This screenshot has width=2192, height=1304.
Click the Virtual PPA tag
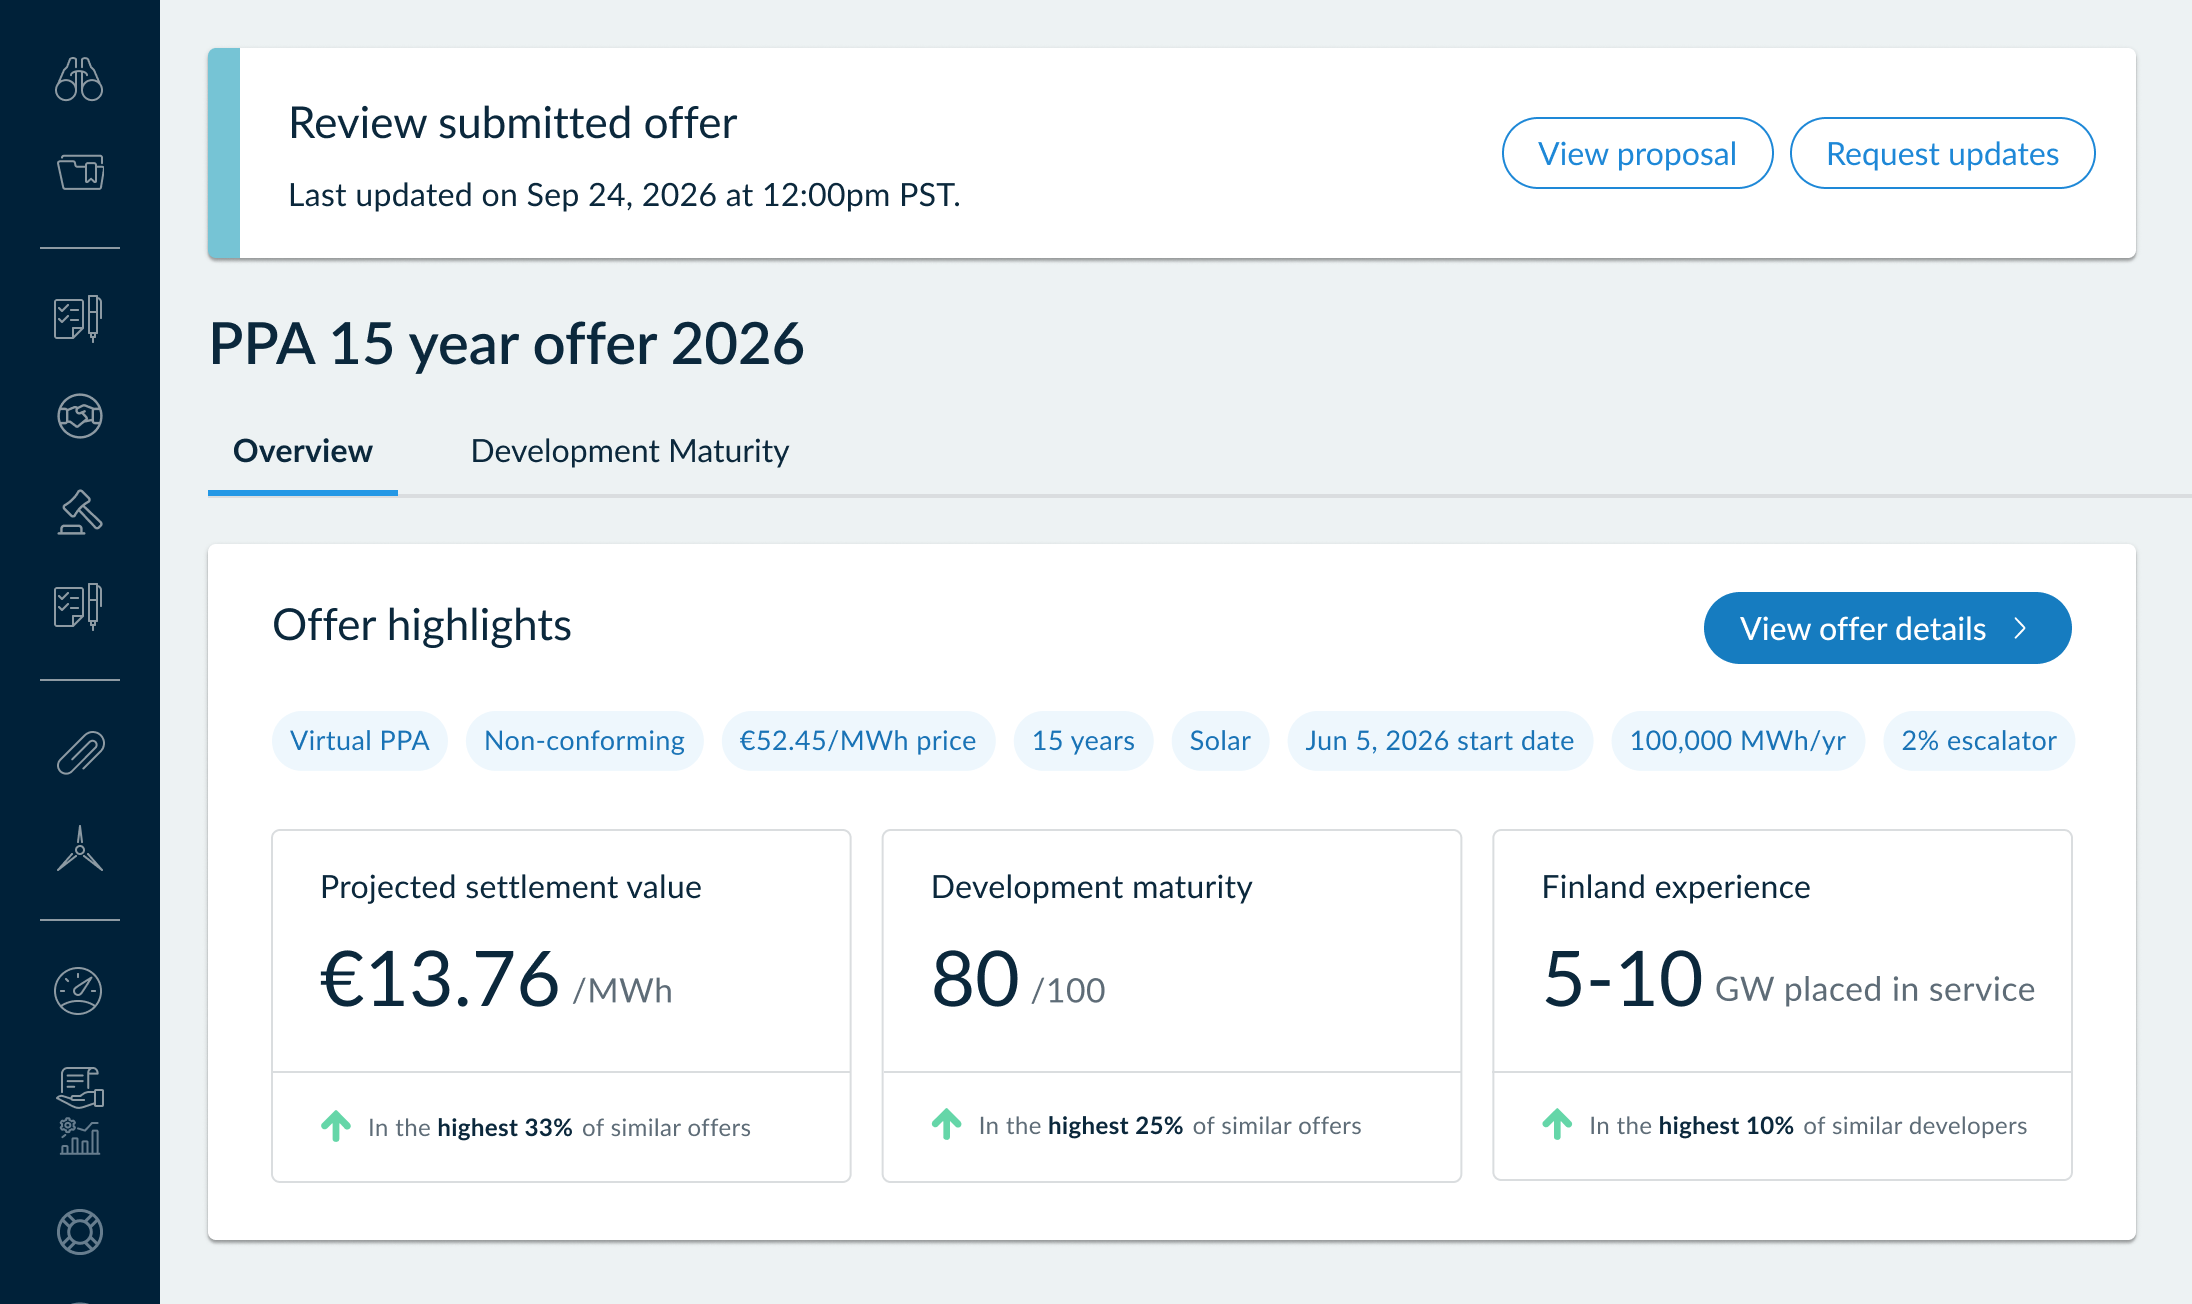click(359, 741)
